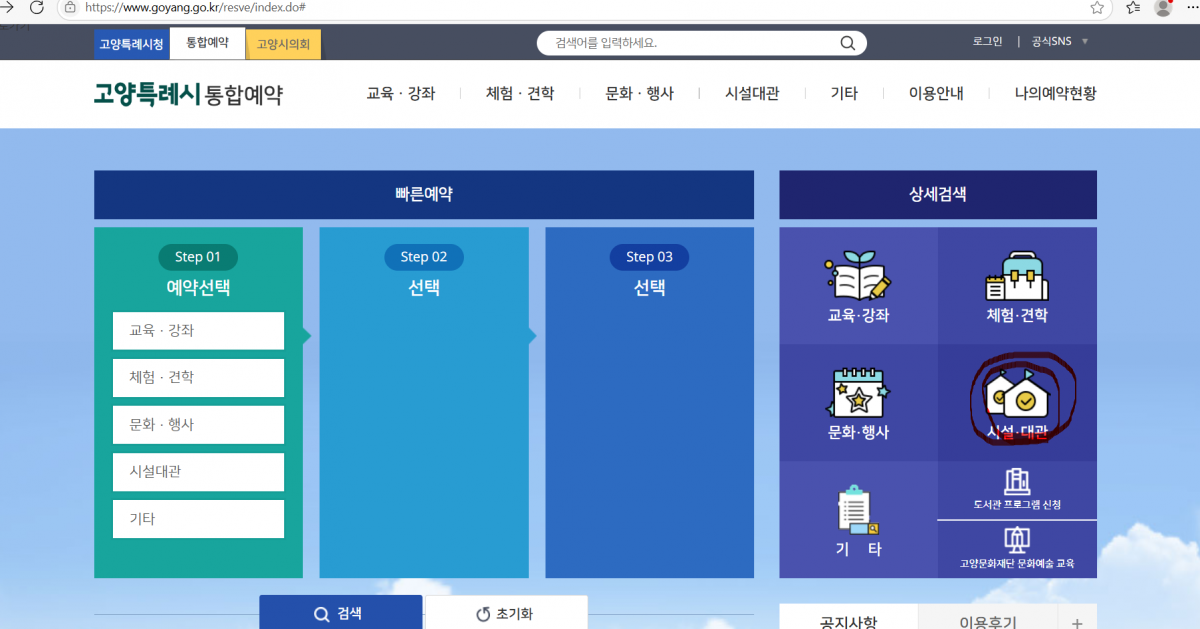Open the 고양문화재단 문화예술 교육 icon

tap(1017, 540)
